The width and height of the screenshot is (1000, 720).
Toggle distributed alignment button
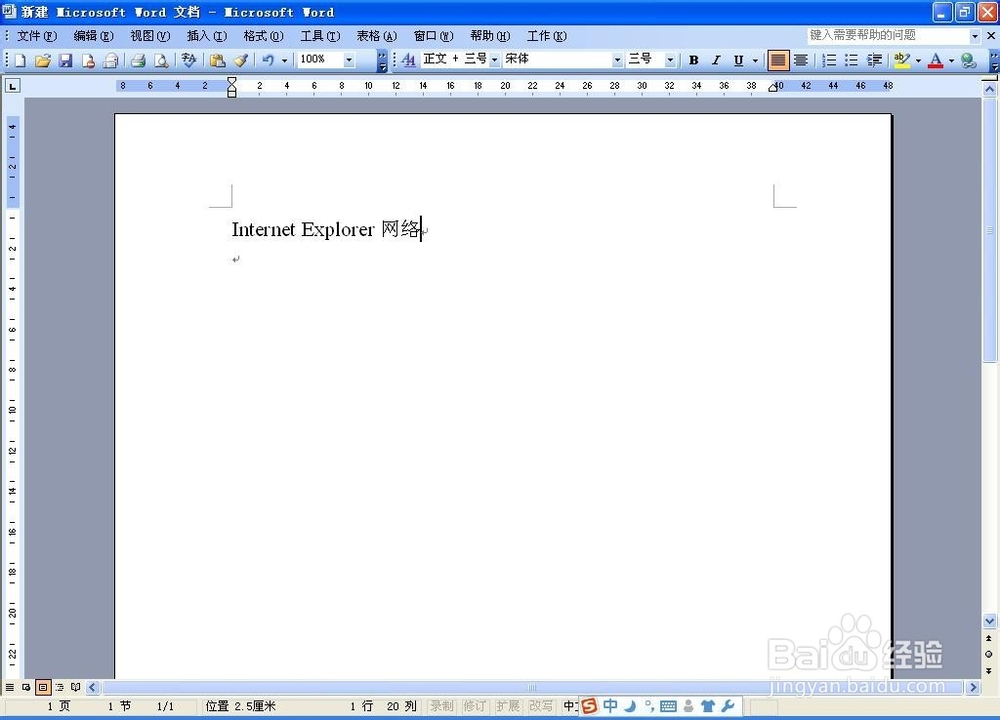[x=801, y=61]
